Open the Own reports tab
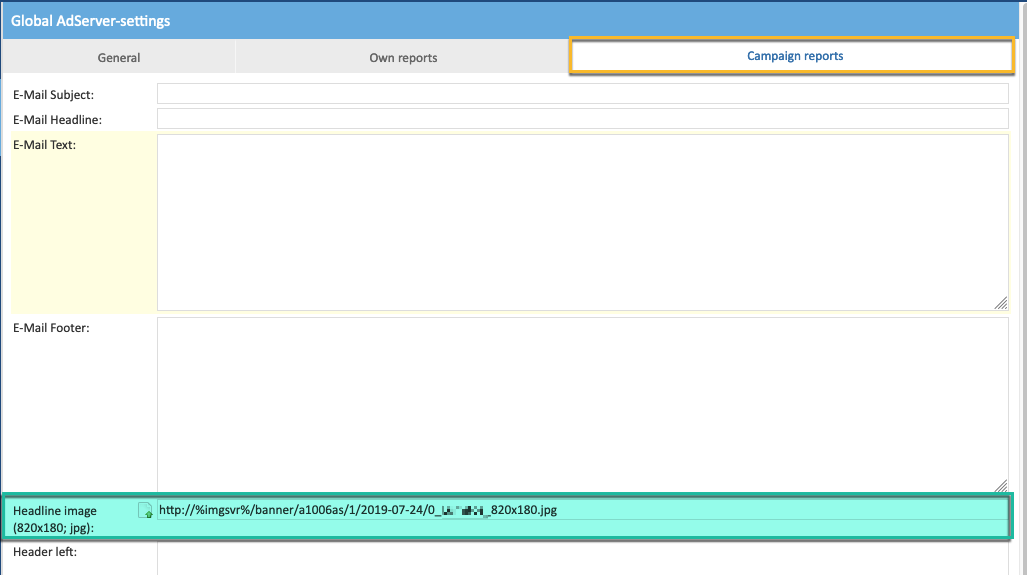 [x=403, y=58]
